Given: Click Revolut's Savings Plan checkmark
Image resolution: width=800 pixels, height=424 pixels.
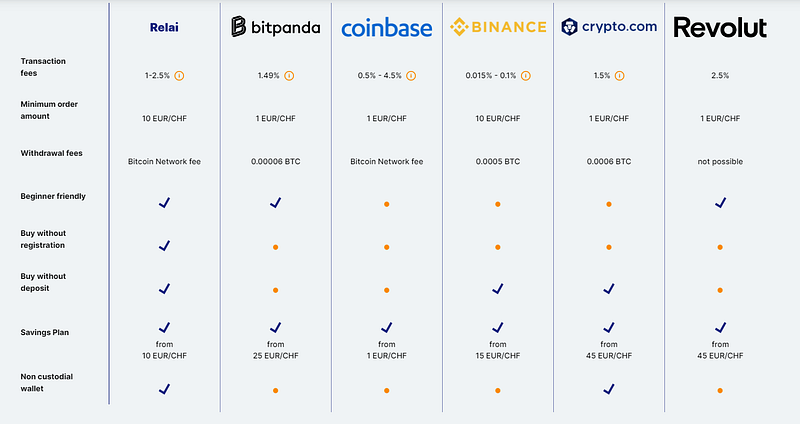Looking at the screenshot, I should click(720, 327).
